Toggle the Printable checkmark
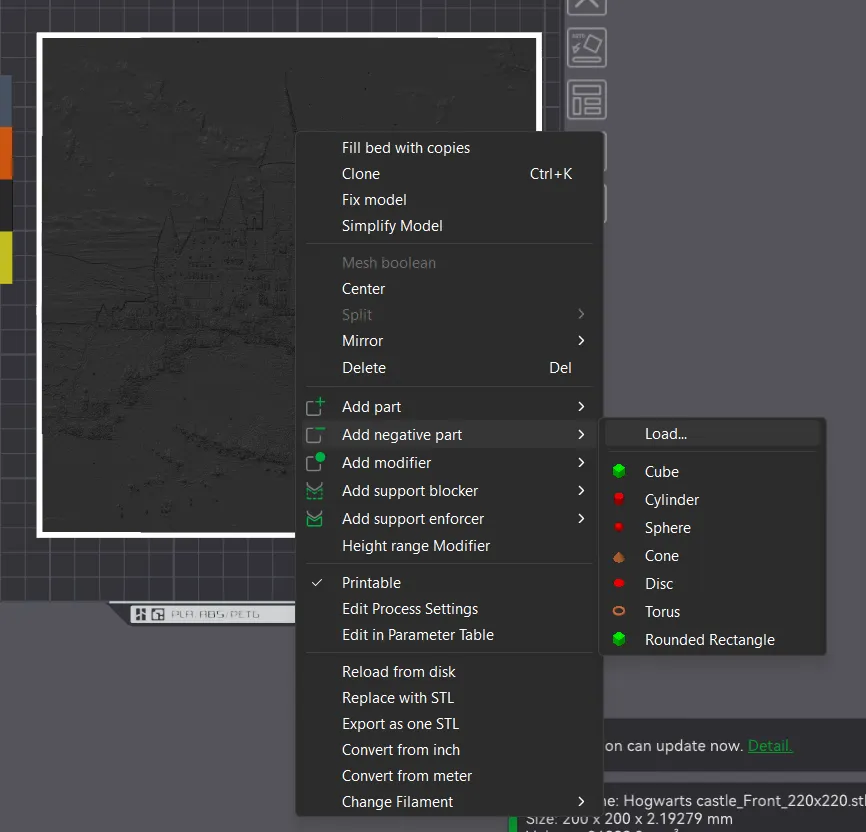This screenshot has height=832, width=866. pyautogui.click(x=316, y=583)
